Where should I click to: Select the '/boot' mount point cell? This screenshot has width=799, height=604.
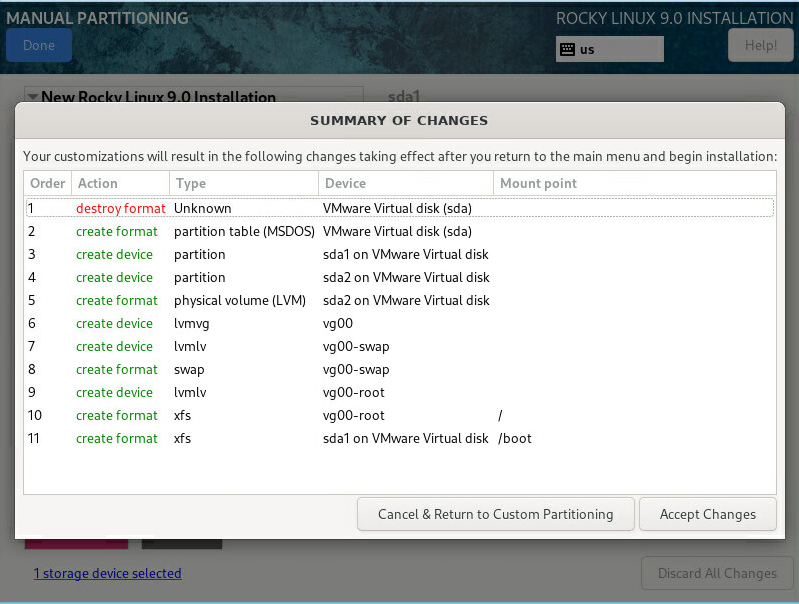[515, 439]
